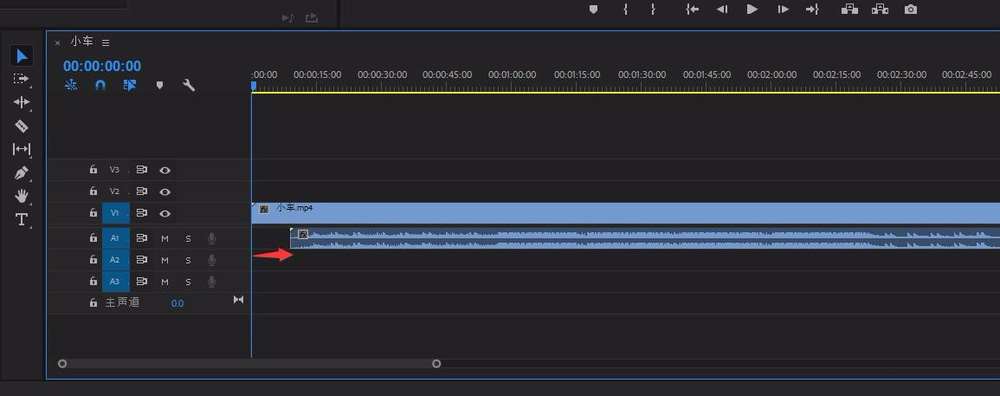The width and height of the screenshot is (1000, 396).
Task: Select the Razor tool
Action: 21,126
